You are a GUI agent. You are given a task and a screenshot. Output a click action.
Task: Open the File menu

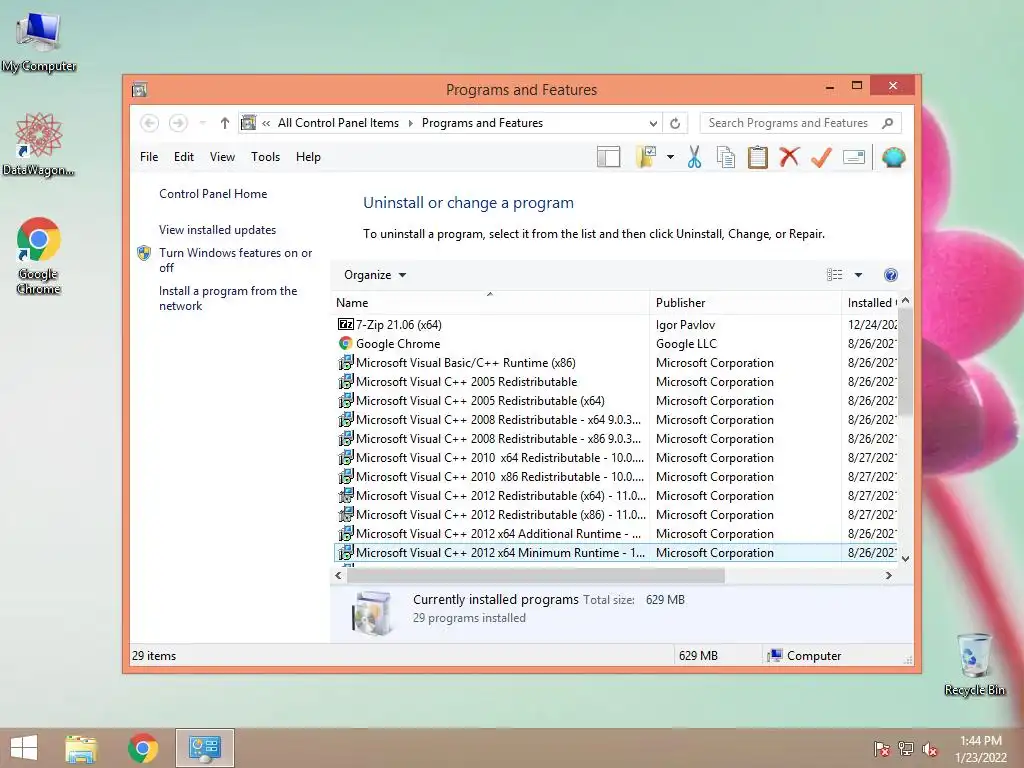click(x=149, y=157)
